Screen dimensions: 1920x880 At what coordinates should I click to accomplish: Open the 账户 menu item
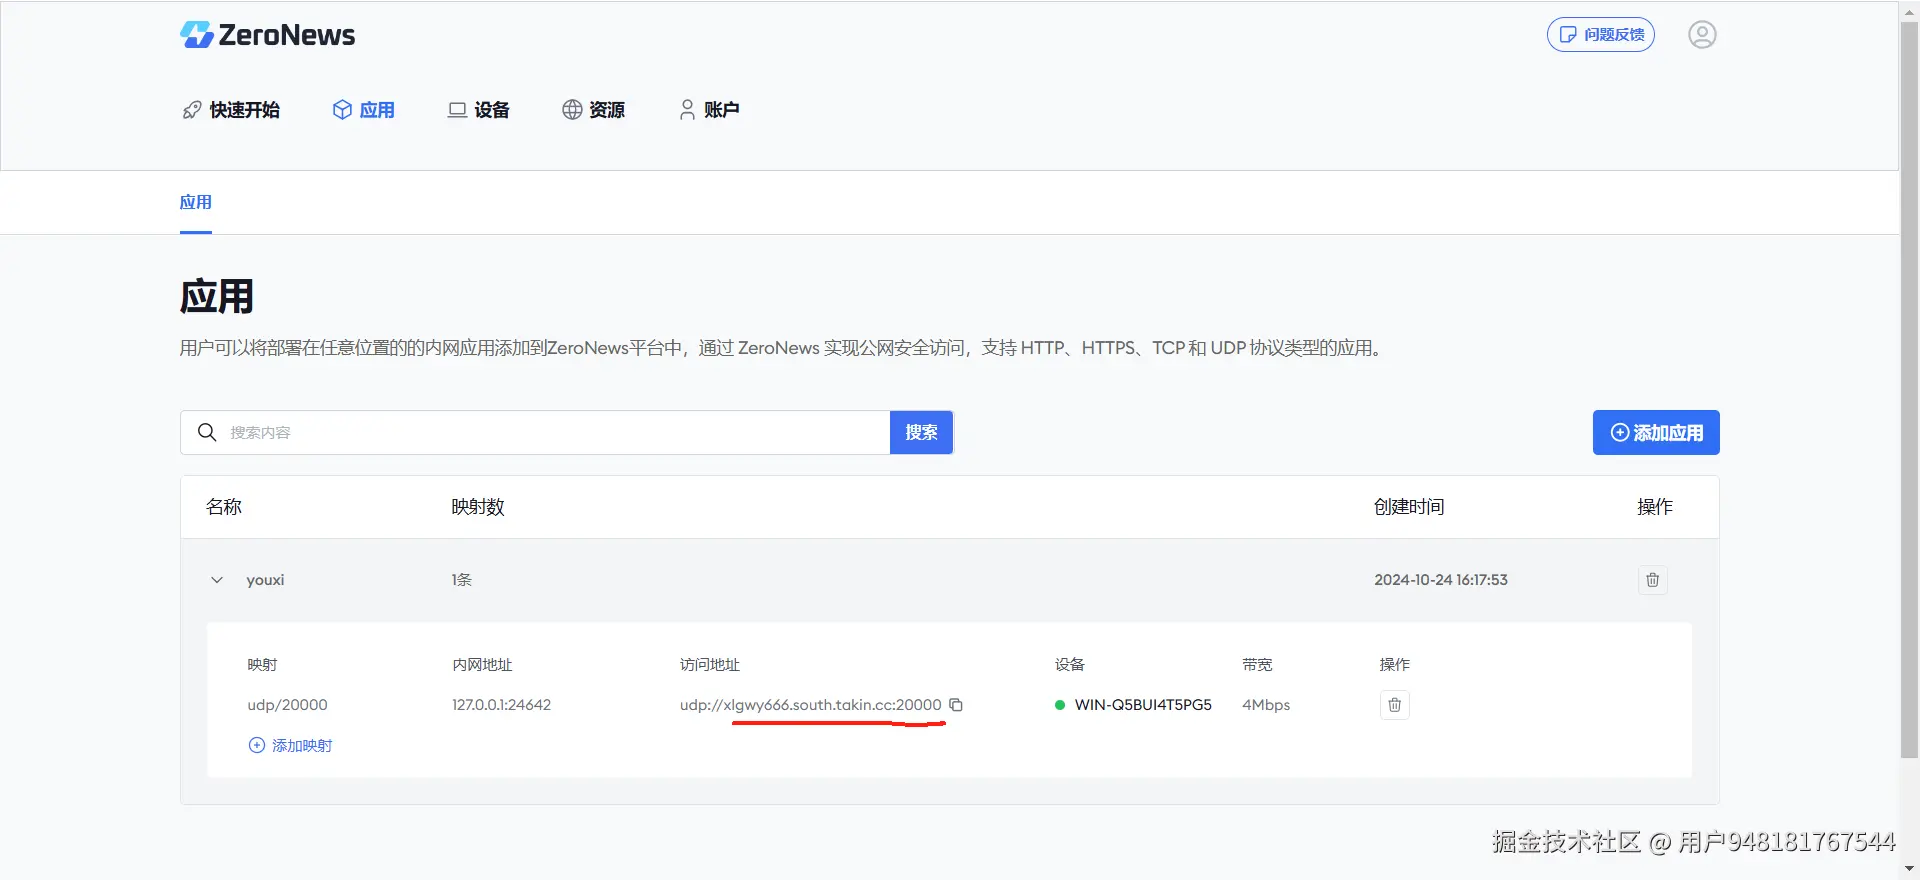(x=709, y=110)
